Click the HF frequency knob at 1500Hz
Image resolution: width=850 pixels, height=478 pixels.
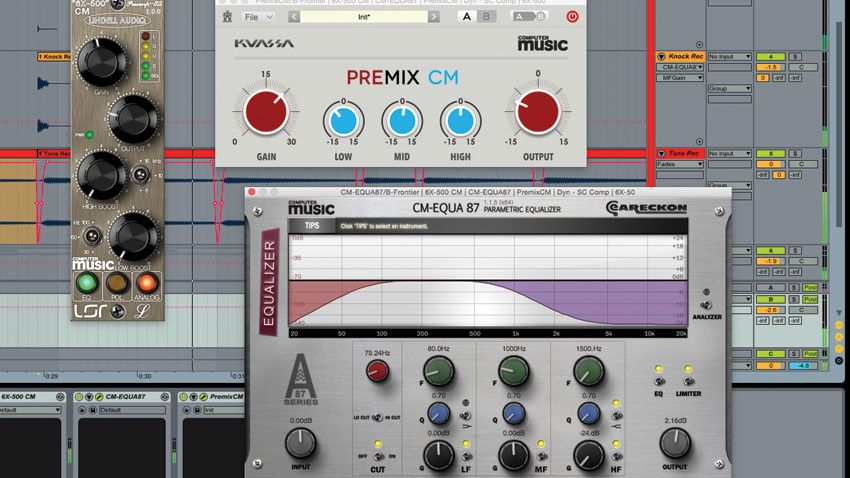tap(589, 371)
